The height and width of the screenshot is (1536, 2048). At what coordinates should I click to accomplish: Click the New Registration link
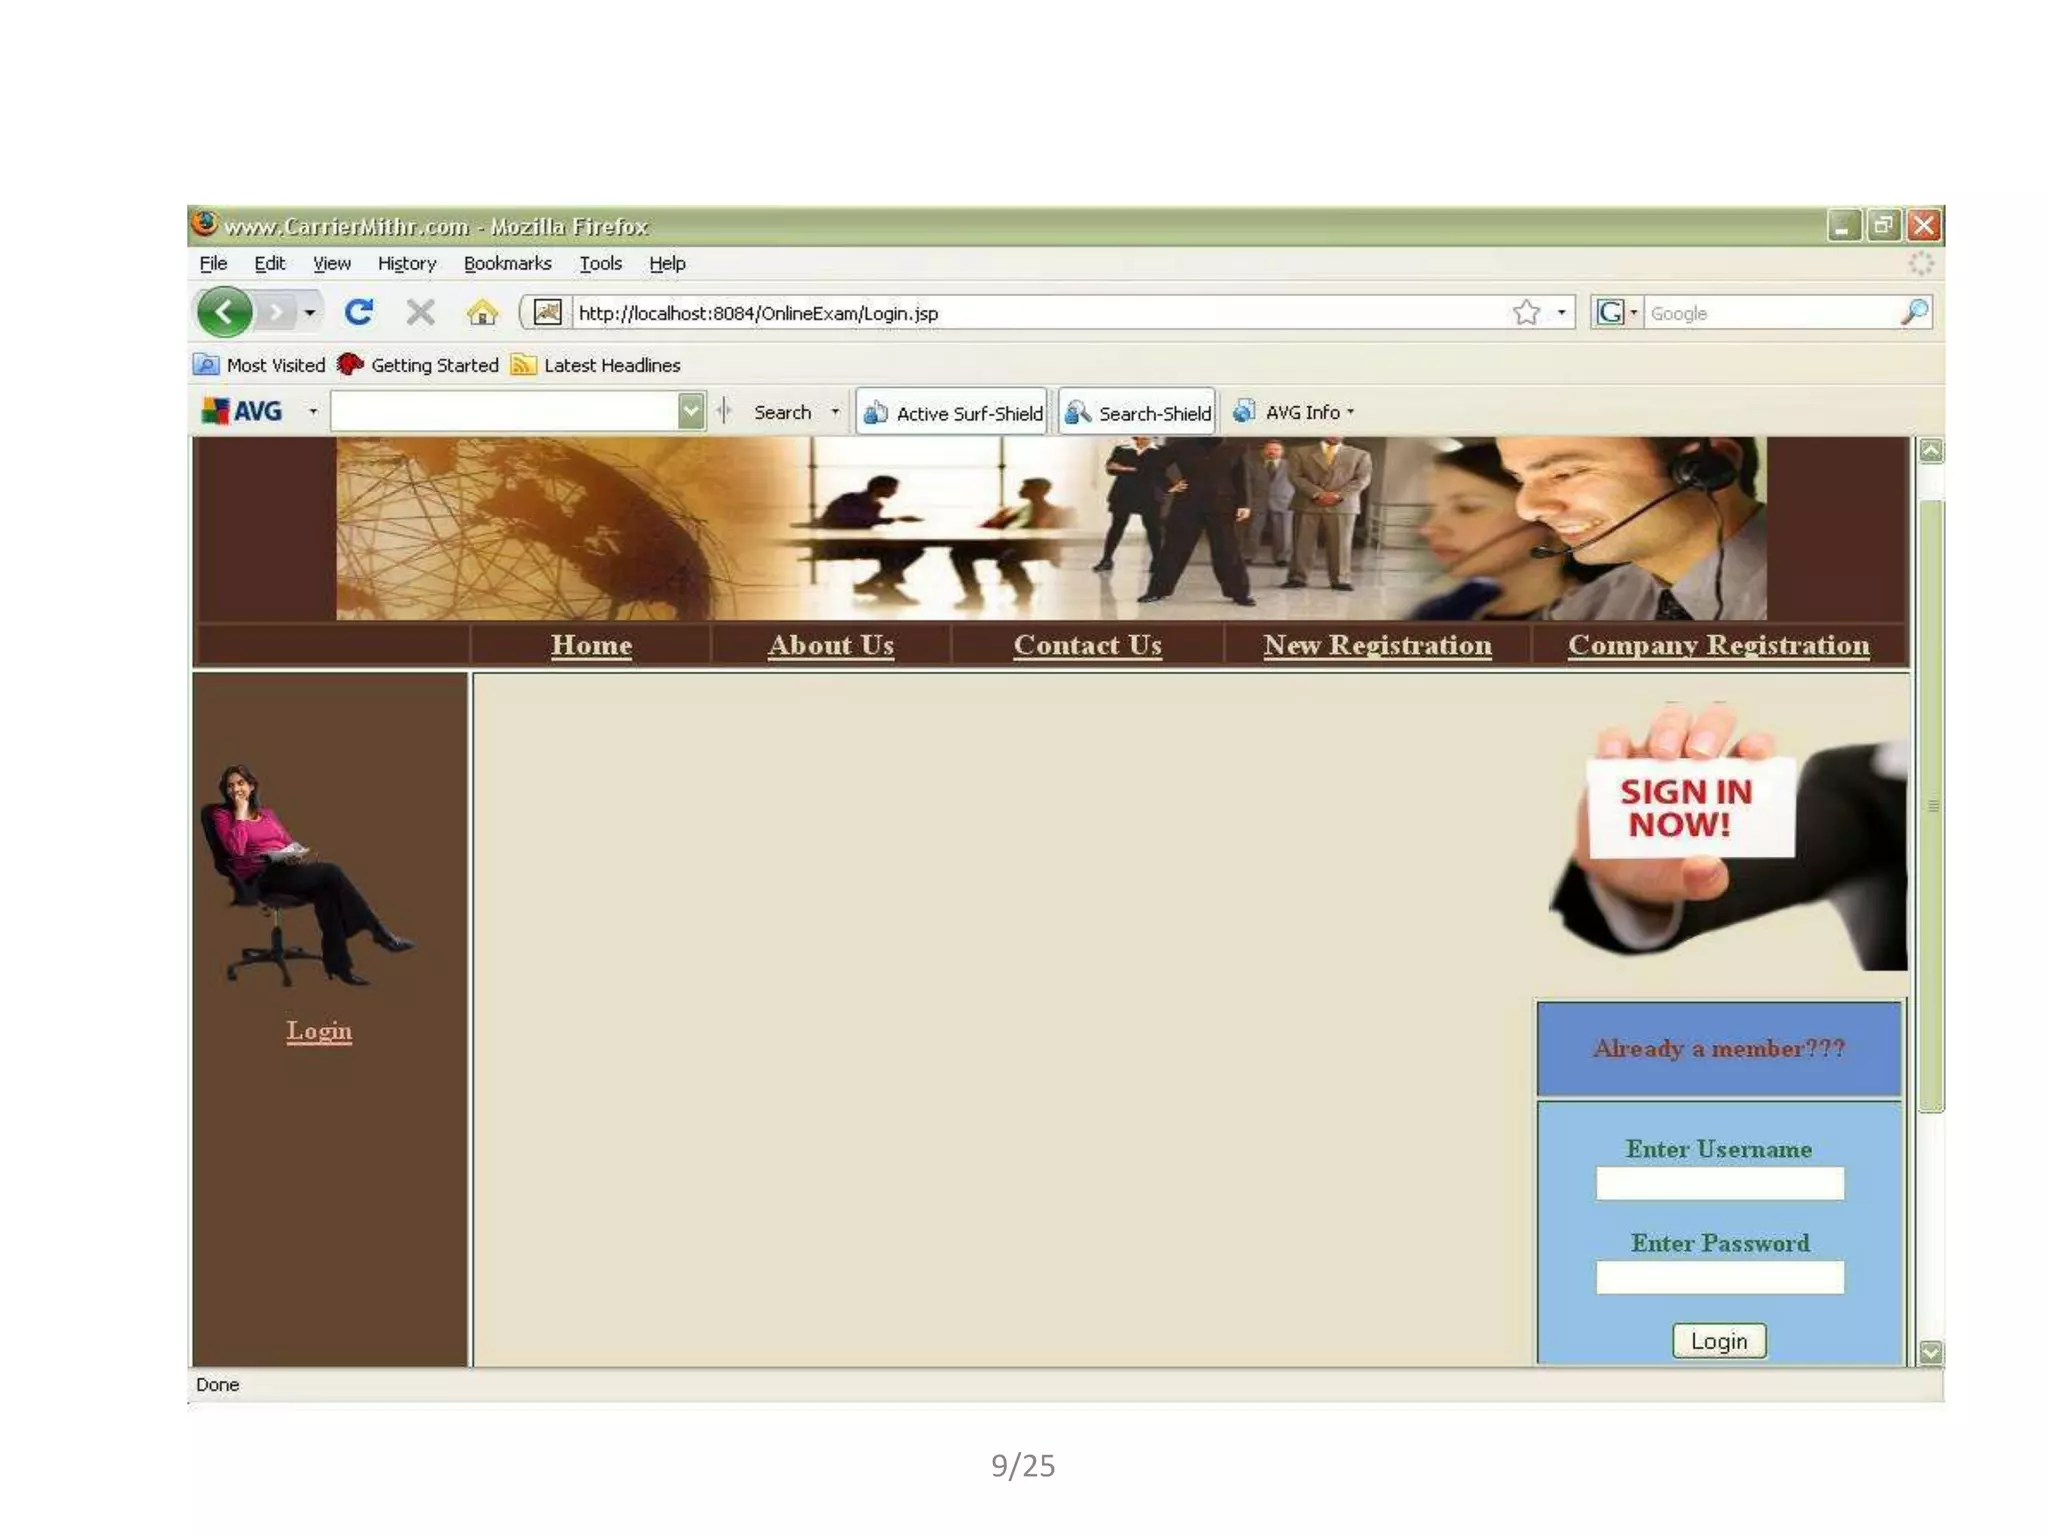[1377, 645]
